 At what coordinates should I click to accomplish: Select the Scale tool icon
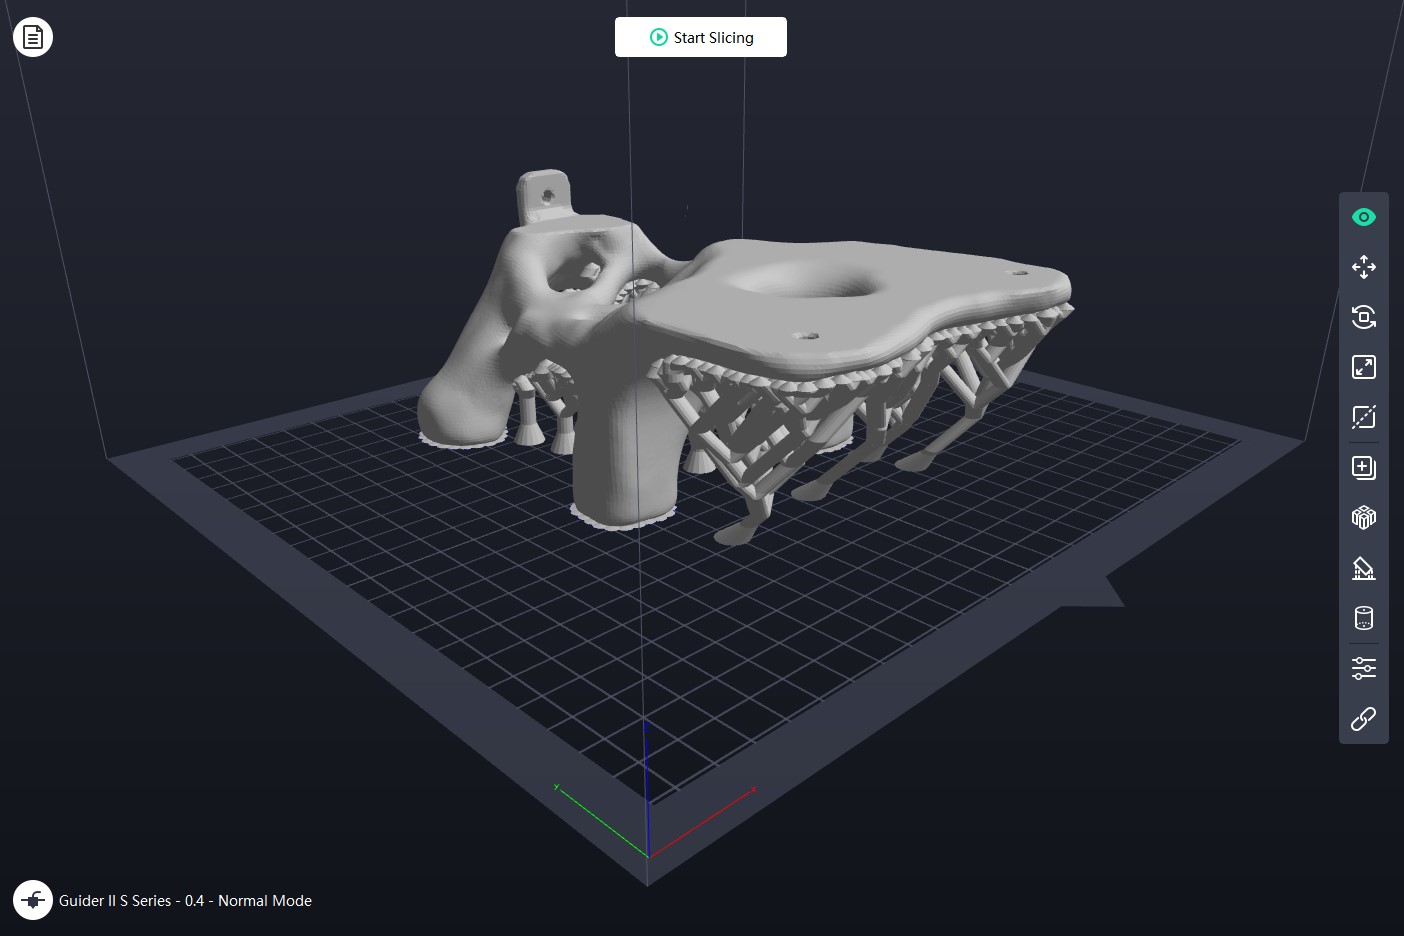1363,367
